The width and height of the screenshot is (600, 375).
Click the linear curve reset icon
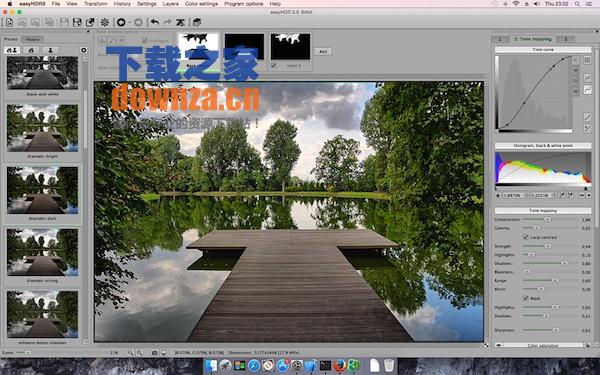pos(587,116)
